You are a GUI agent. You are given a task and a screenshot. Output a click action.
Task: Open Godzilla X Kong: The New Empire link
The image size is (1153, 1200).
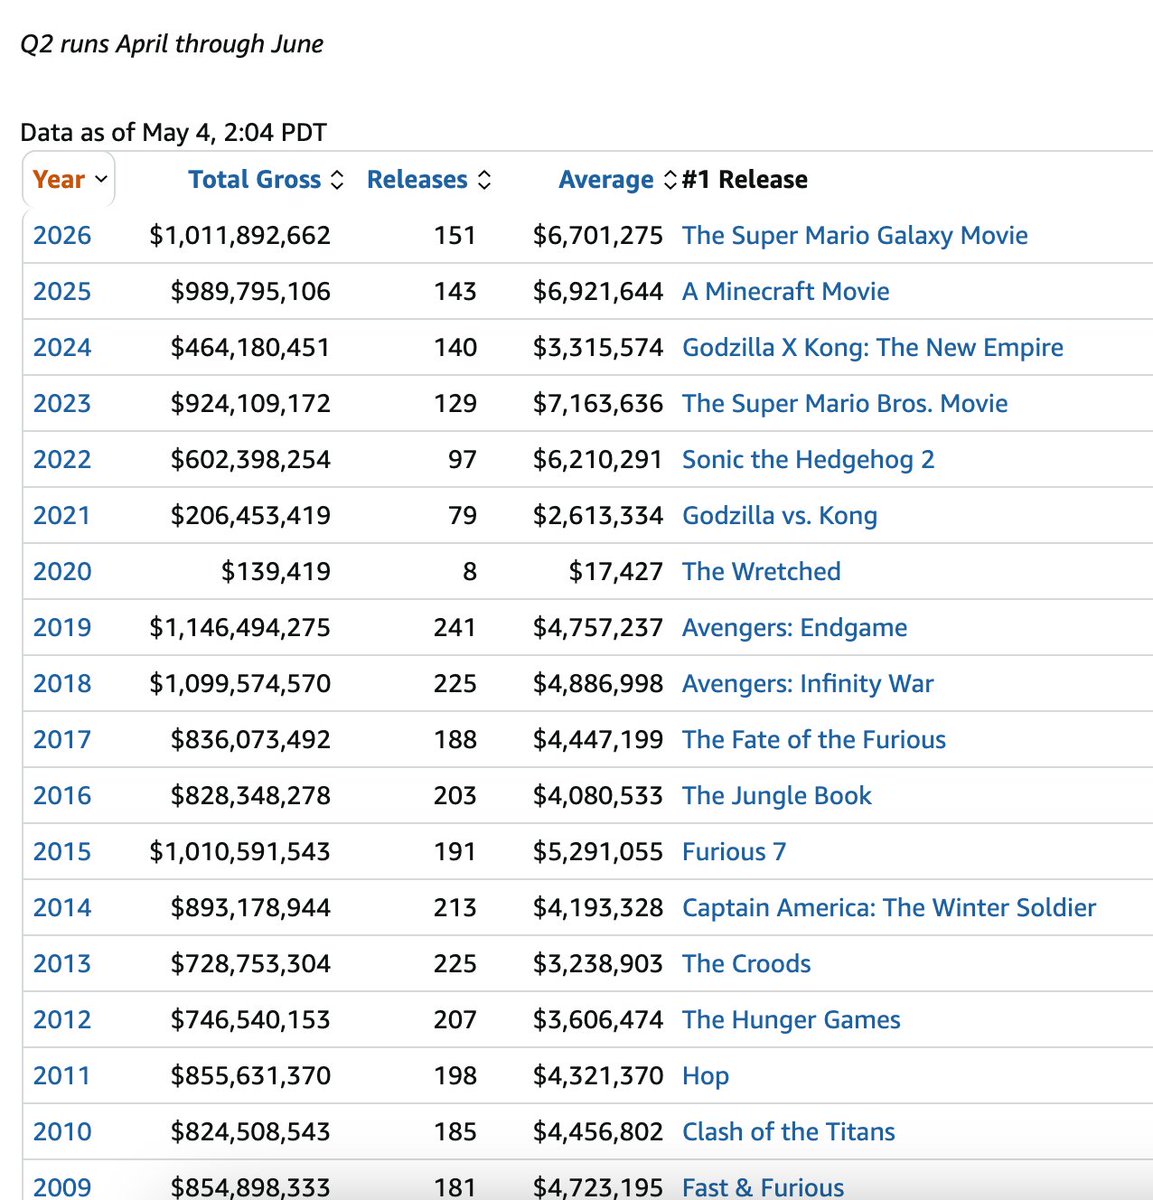873,348
